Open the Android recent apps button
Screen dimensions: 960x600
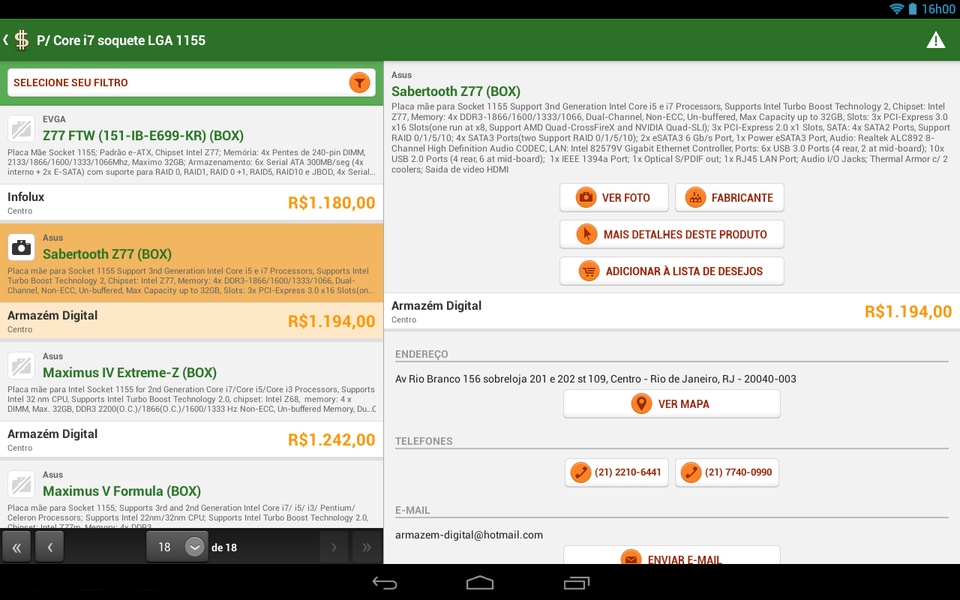576,583
